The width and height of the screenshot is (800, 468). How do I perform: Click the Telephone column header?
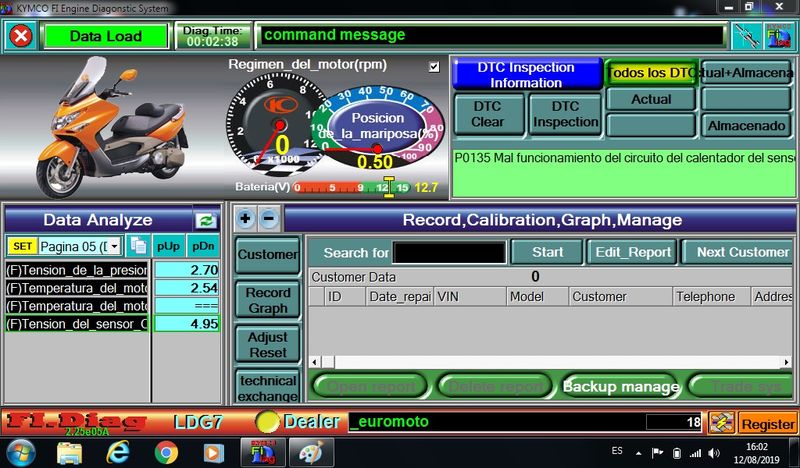[711, 297]
